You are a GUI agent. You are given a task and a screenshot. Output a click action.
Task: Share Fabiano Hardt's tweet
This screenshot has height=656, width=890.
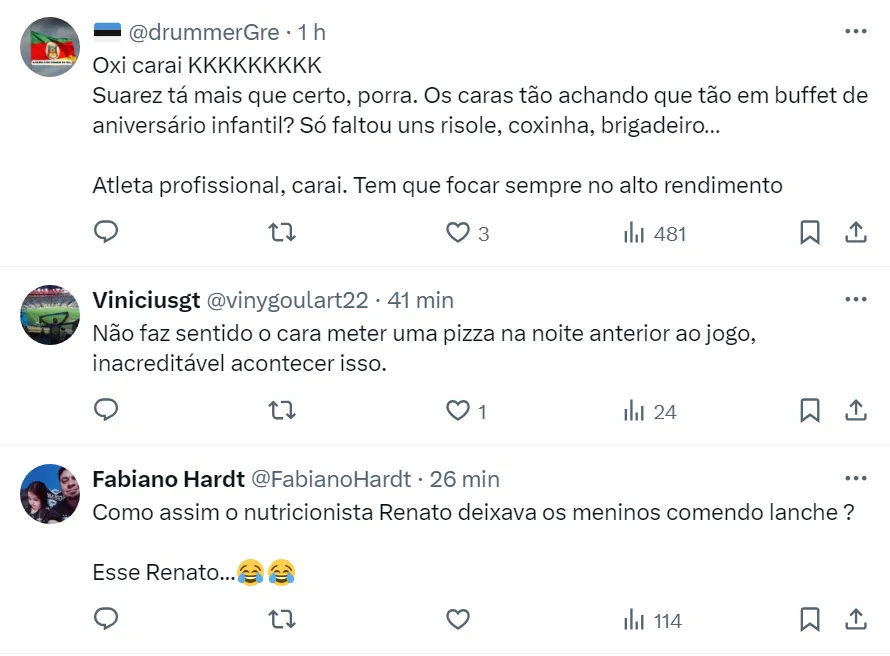coord(856,620)
